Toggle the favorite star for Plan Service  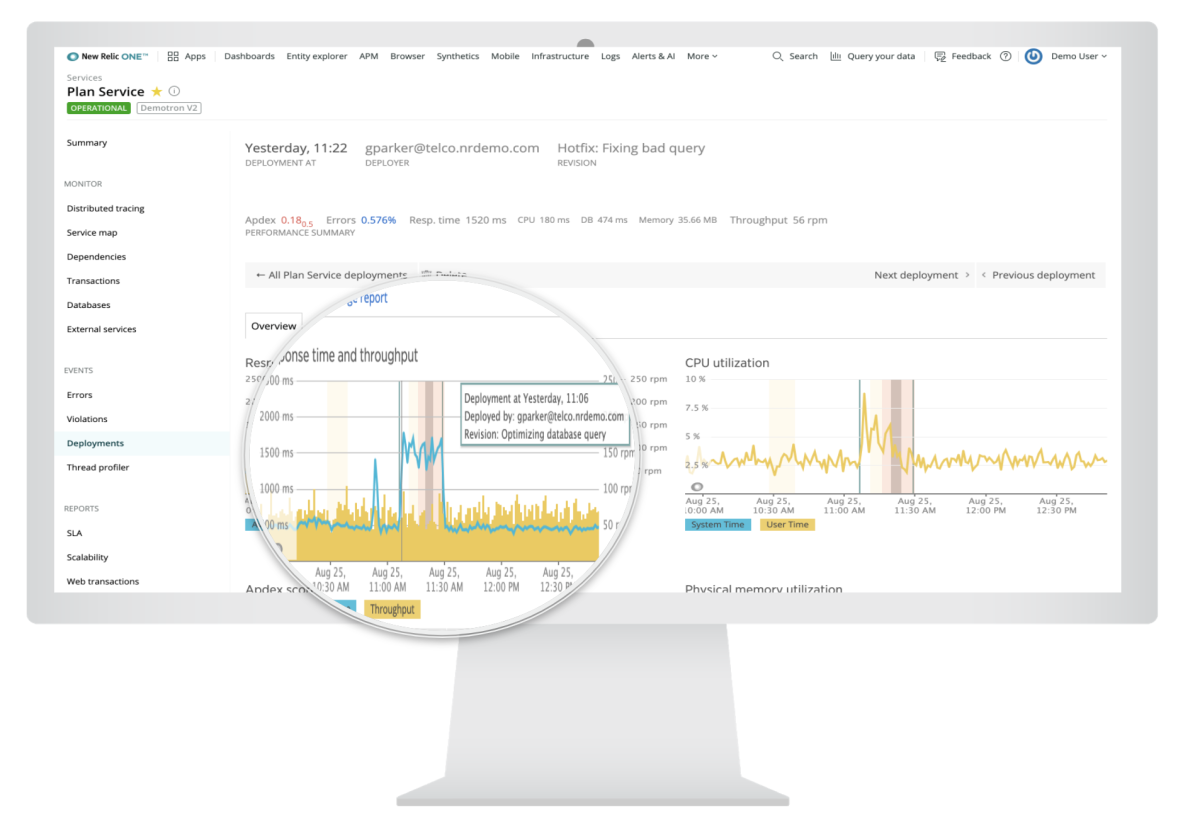pyautogui.click(x=156, y=91)
